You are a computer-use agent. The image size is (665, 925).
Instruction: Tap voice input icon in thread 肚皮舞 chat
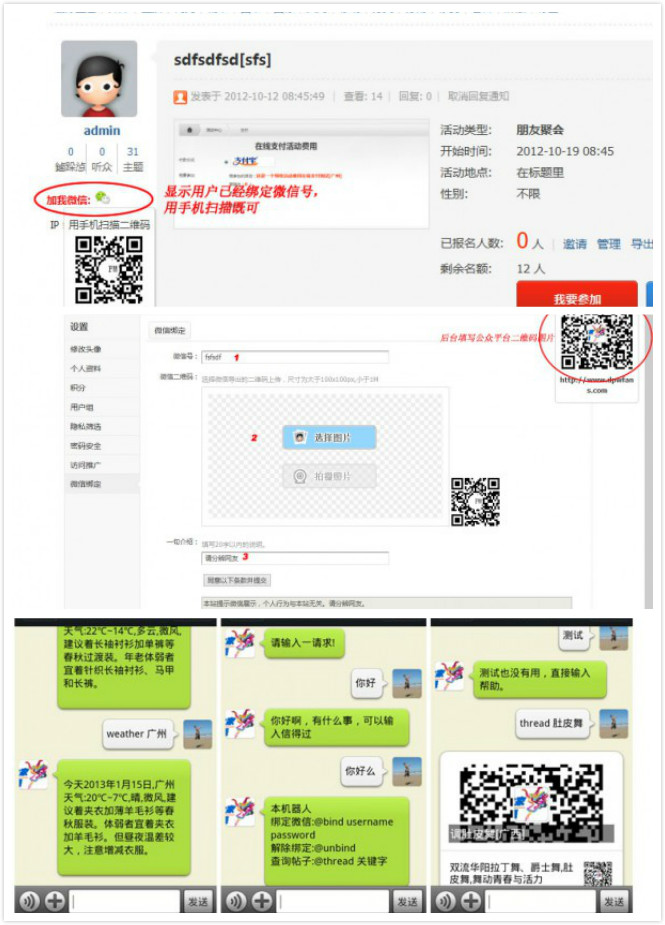point(445,901)
